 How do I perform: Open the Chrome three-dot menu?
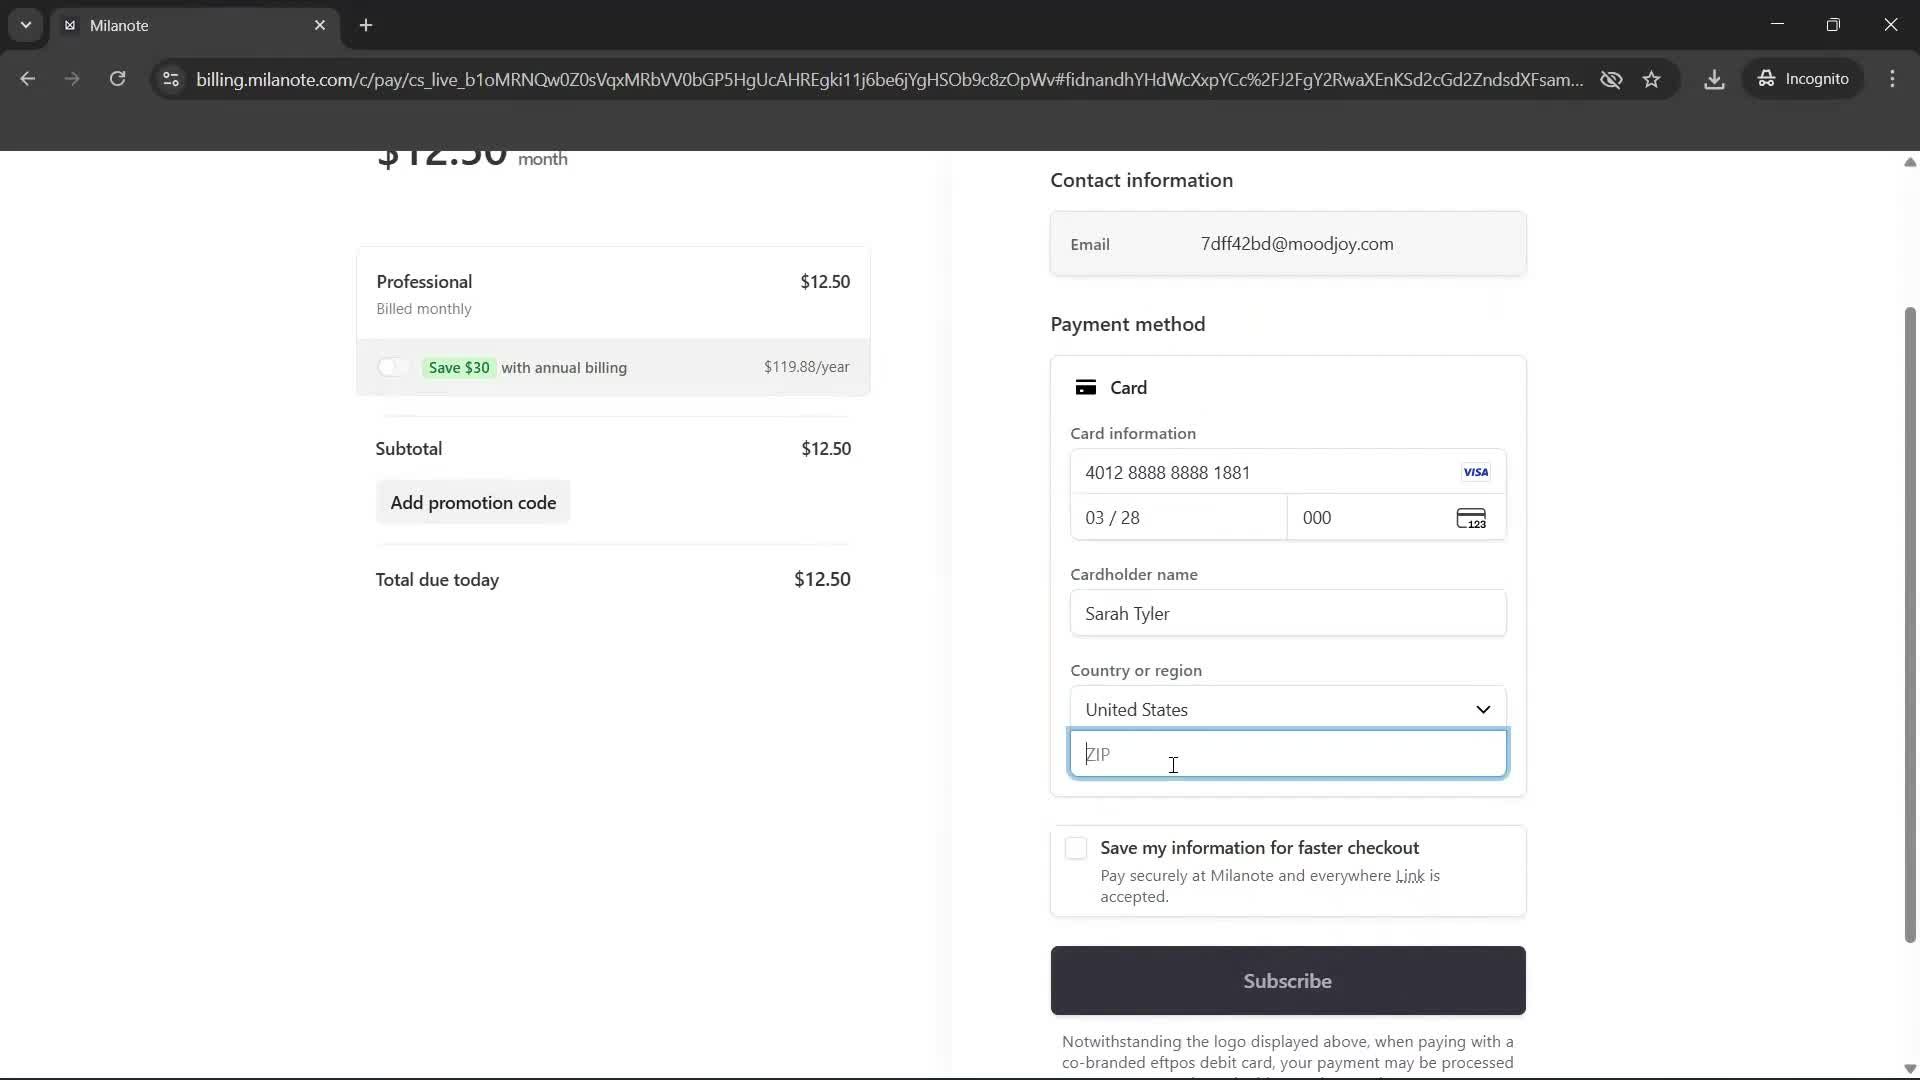point(1893,79)
